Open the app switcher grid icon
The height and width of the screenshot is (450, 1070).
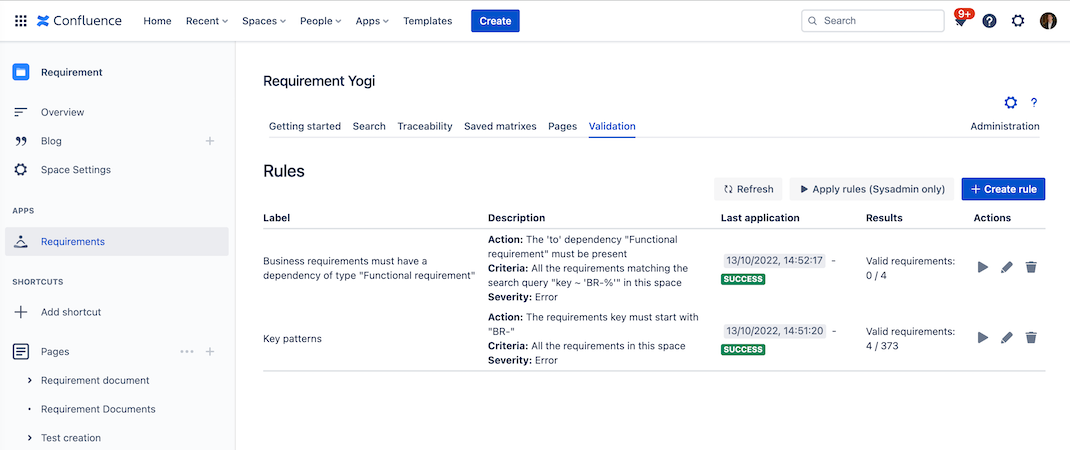point(20,20)
